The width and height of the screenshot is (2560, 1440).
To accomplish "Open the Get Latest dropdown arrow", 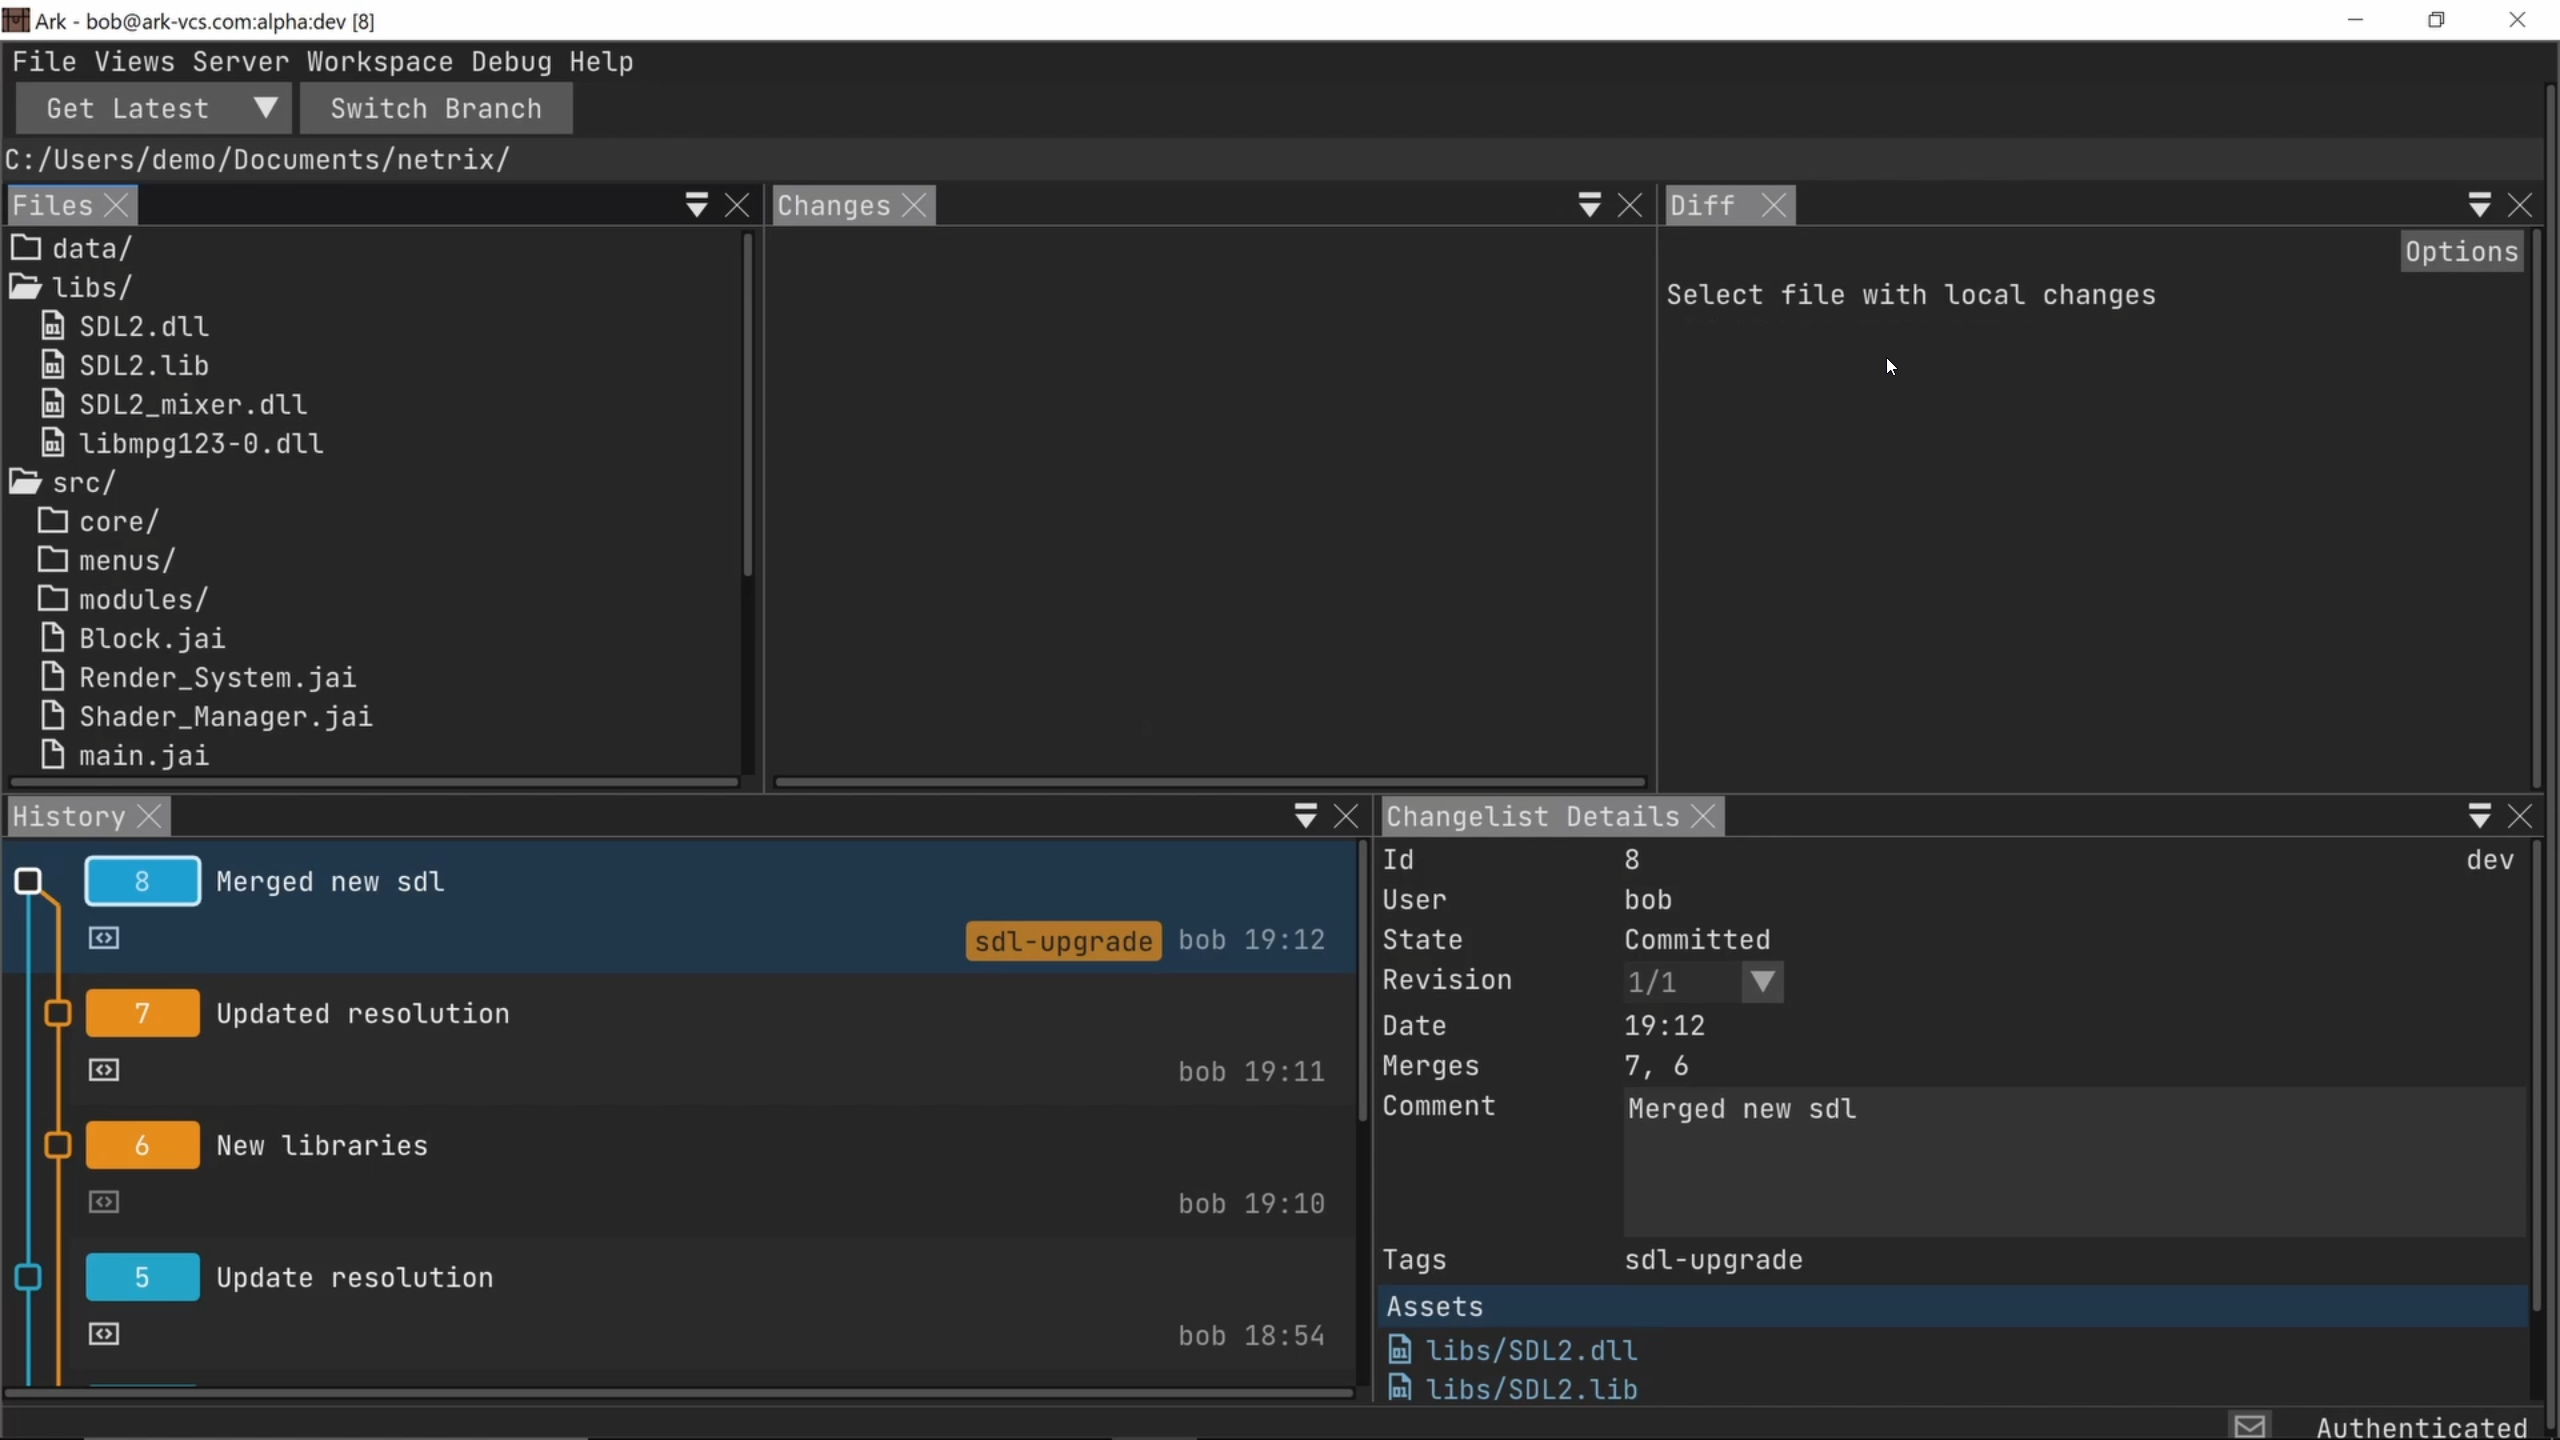I will pyautogui.click(x=265, y=108).
